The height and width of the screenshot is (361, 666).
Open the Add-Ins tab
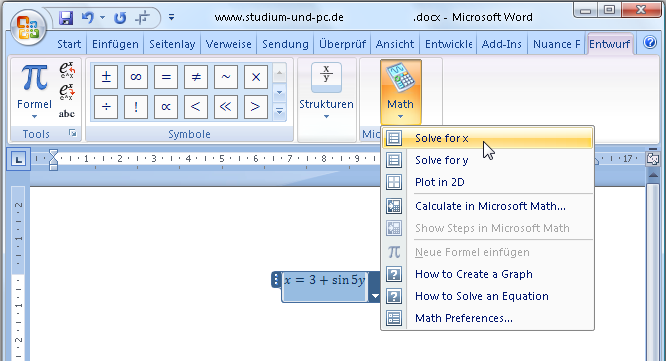pyautogui.click(x=501, y=44)
